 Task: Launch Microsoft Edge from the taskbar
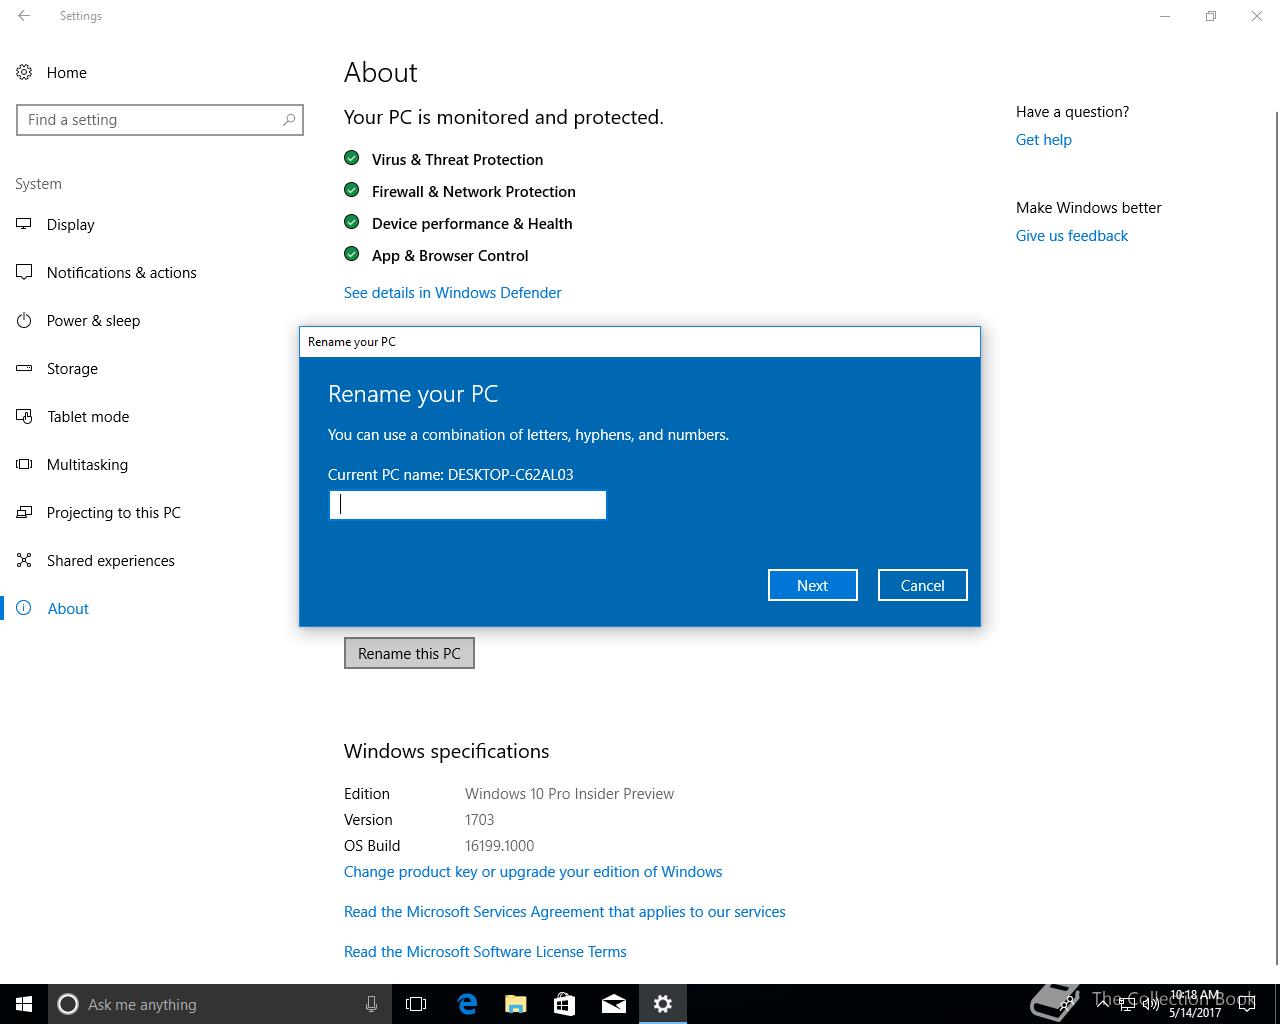point(467,1004)
